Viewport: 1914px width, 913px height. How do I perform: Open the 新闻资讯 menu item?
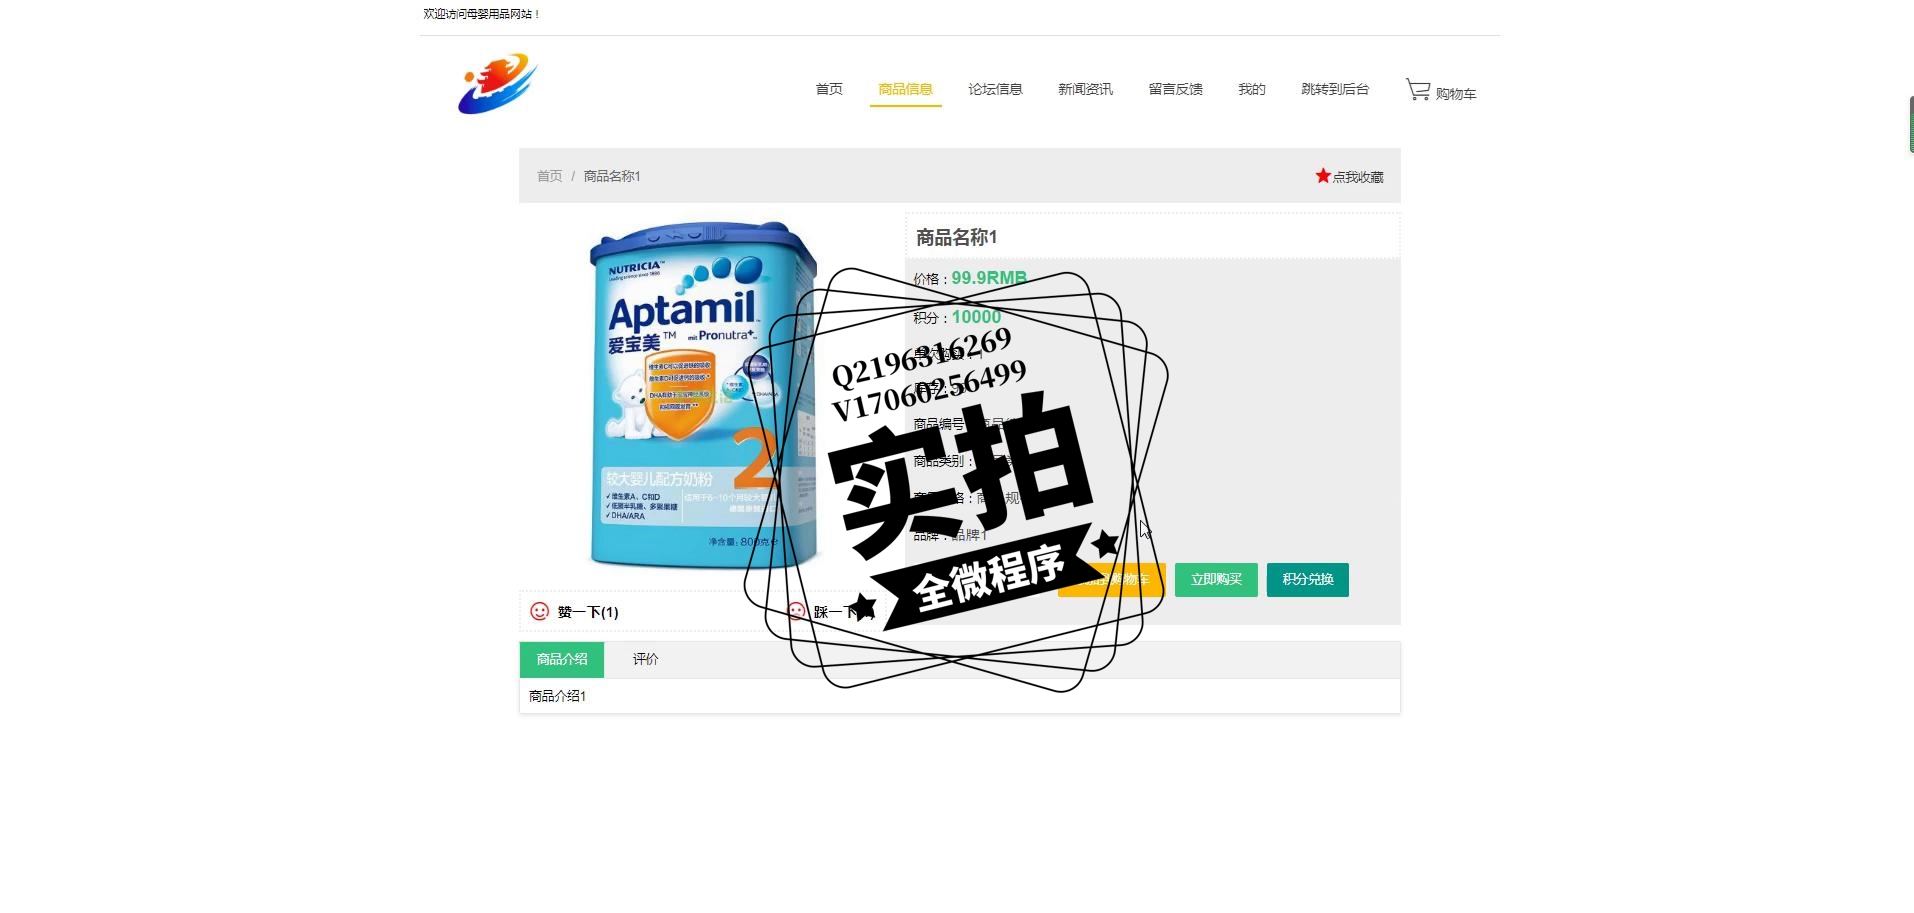1085,89
